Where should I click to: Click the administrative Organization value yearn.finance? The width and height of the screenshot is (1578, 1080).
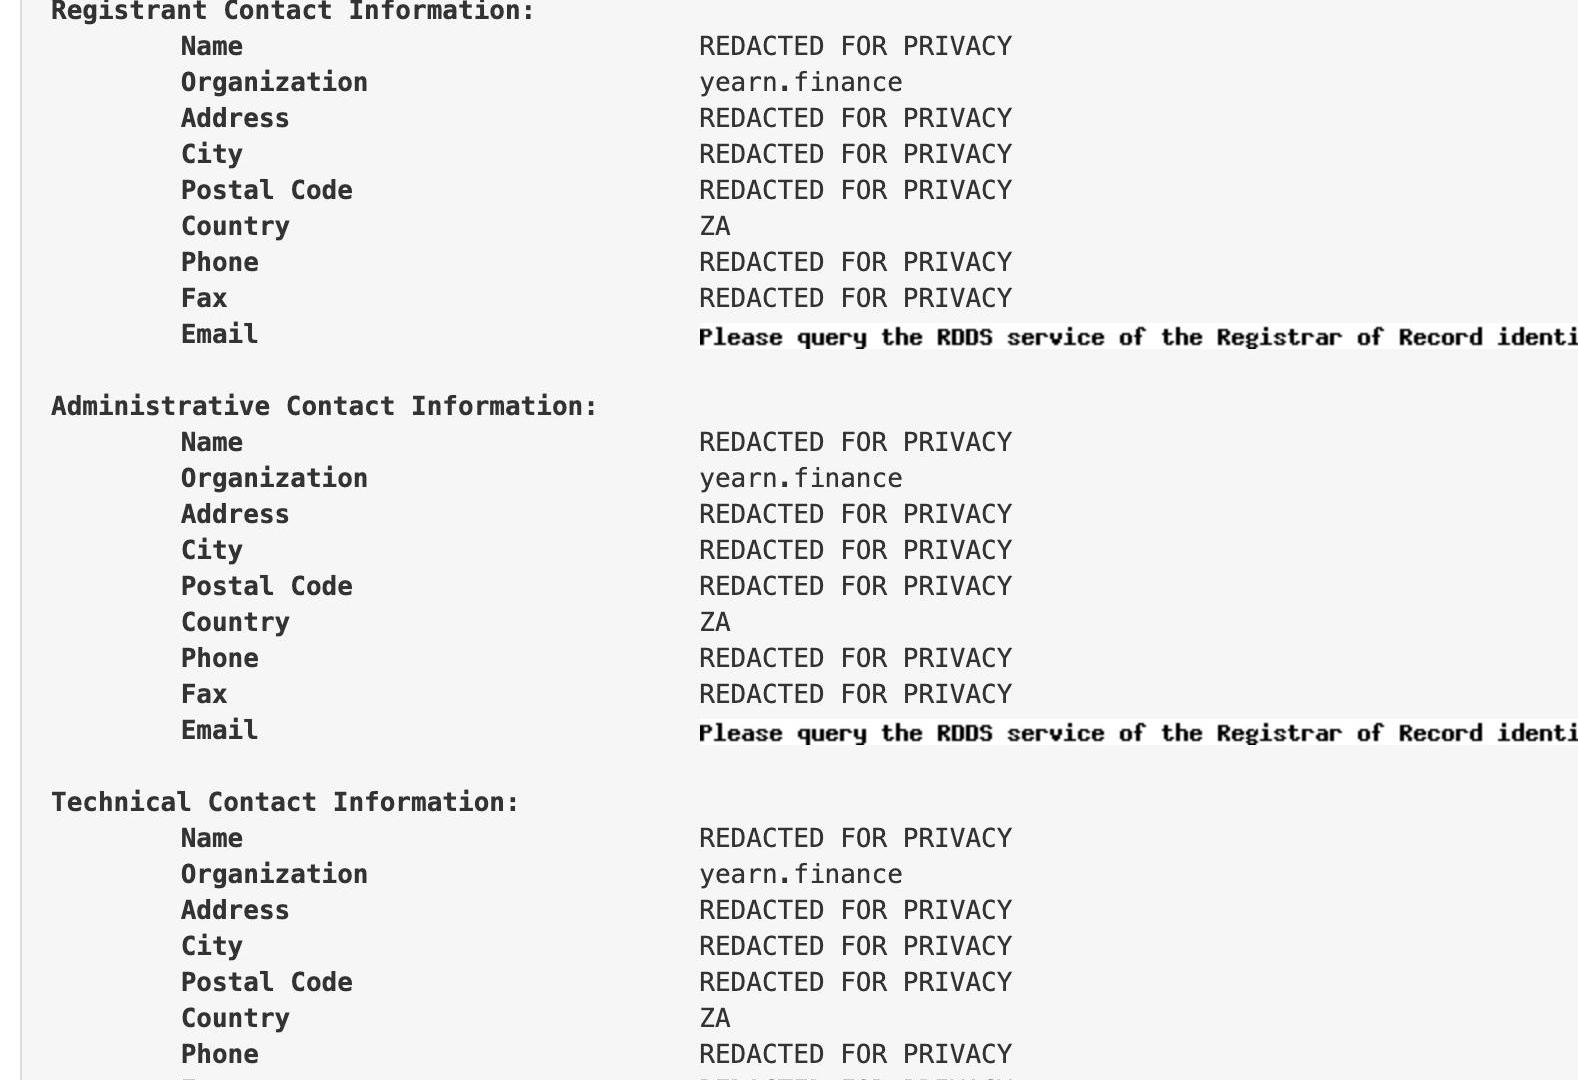coord(800,478)
